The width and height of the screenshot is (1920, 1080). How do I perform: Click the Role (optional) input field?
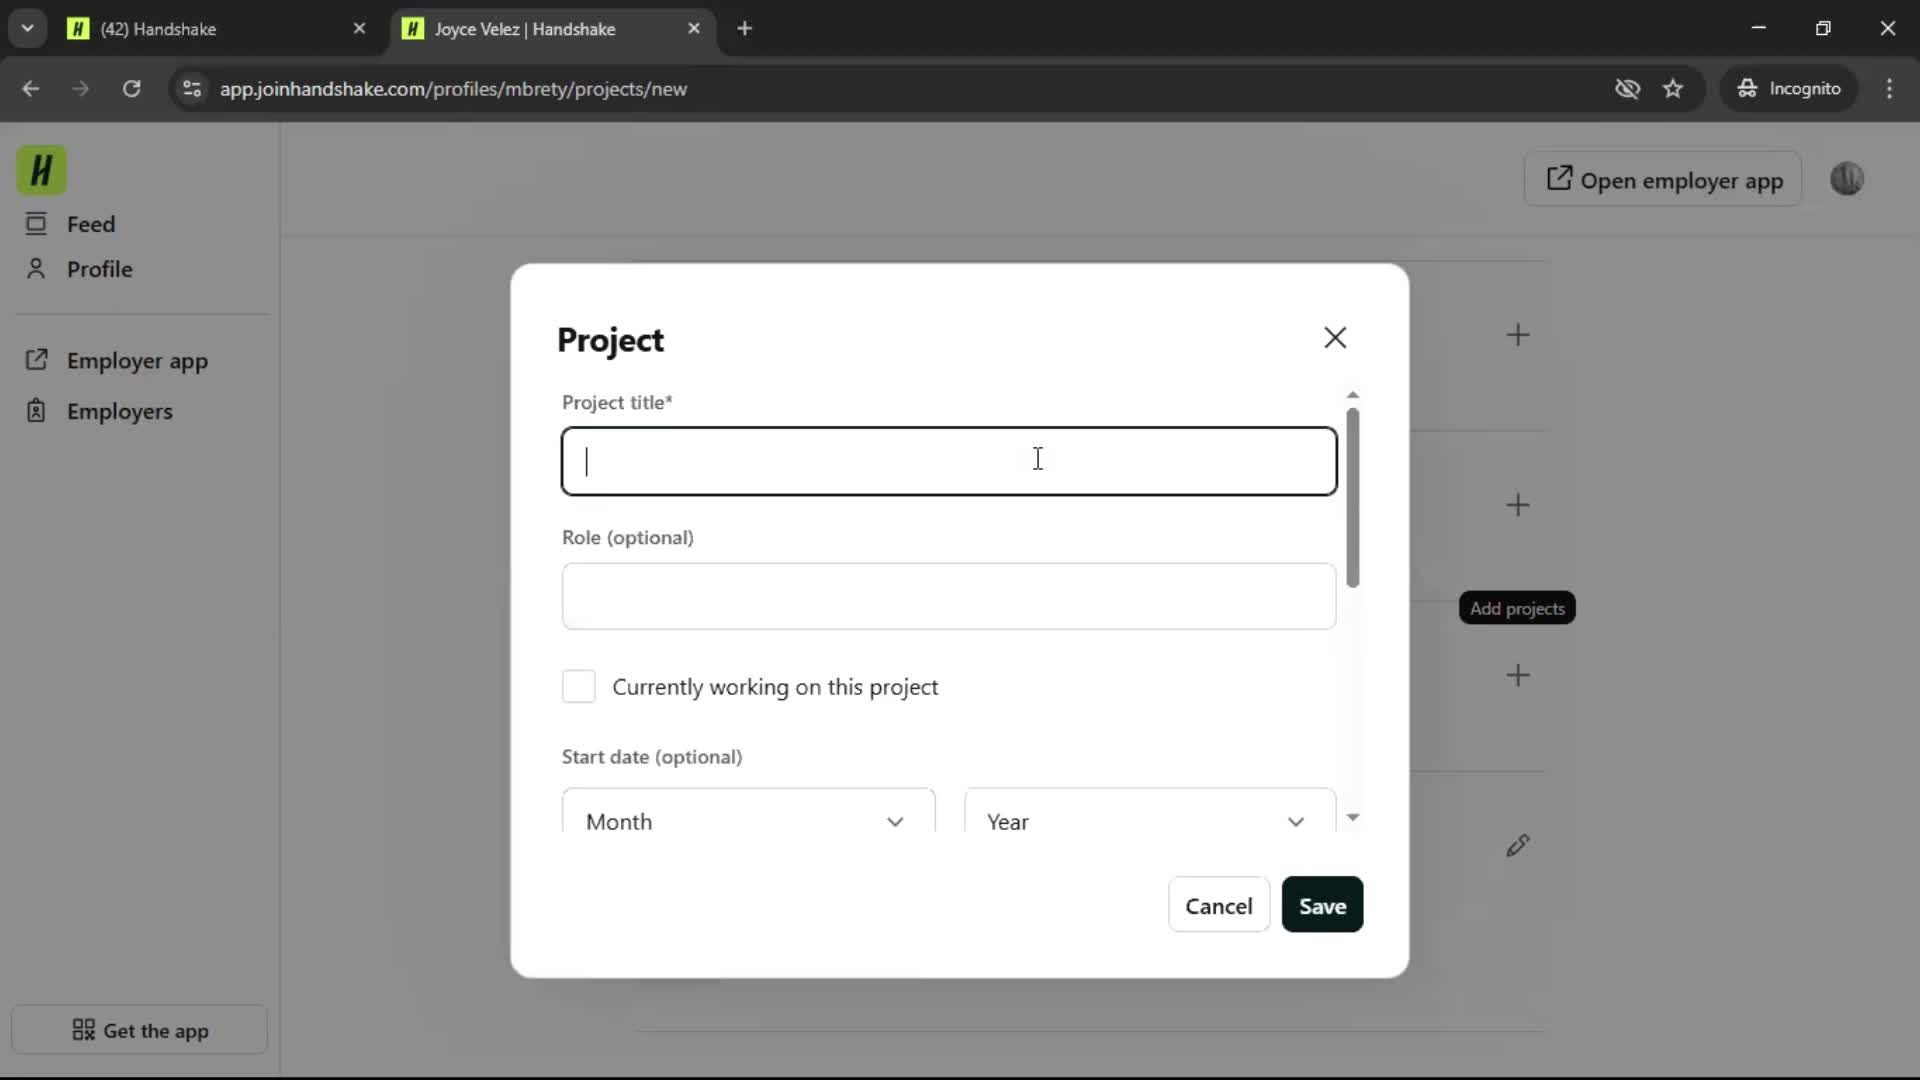pyautogui.click(x=949, y=596)
